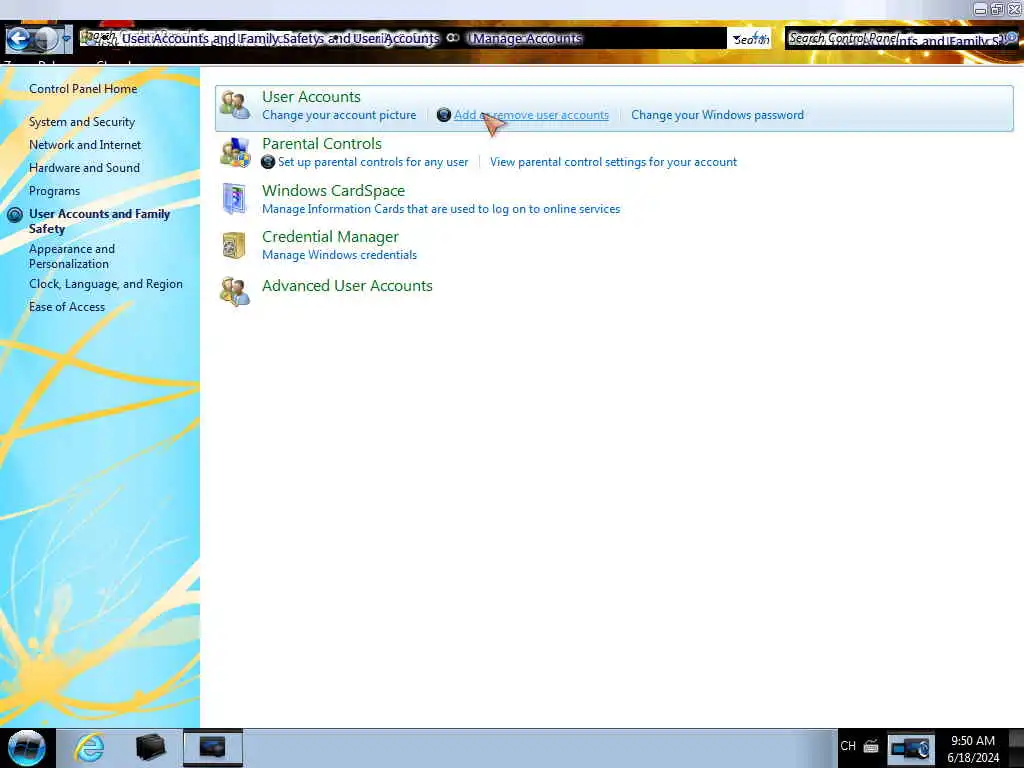1024x768 pixels.
Task: Open Change your Windows password
Action: click(717, 115)
